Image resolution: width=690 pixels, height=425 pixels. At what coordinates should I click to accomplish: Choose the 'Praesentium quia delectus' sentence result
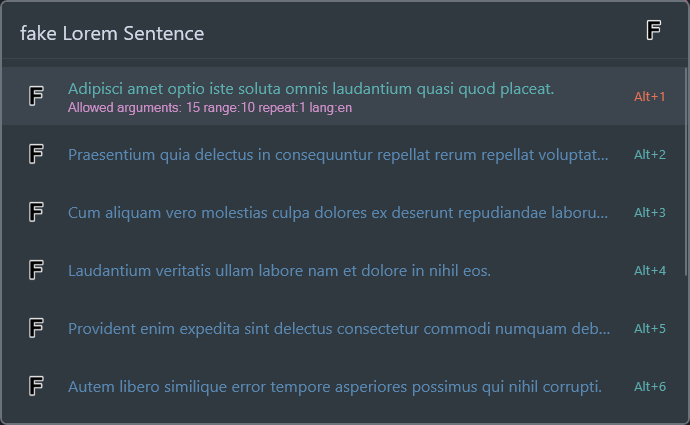pos(338,155)
